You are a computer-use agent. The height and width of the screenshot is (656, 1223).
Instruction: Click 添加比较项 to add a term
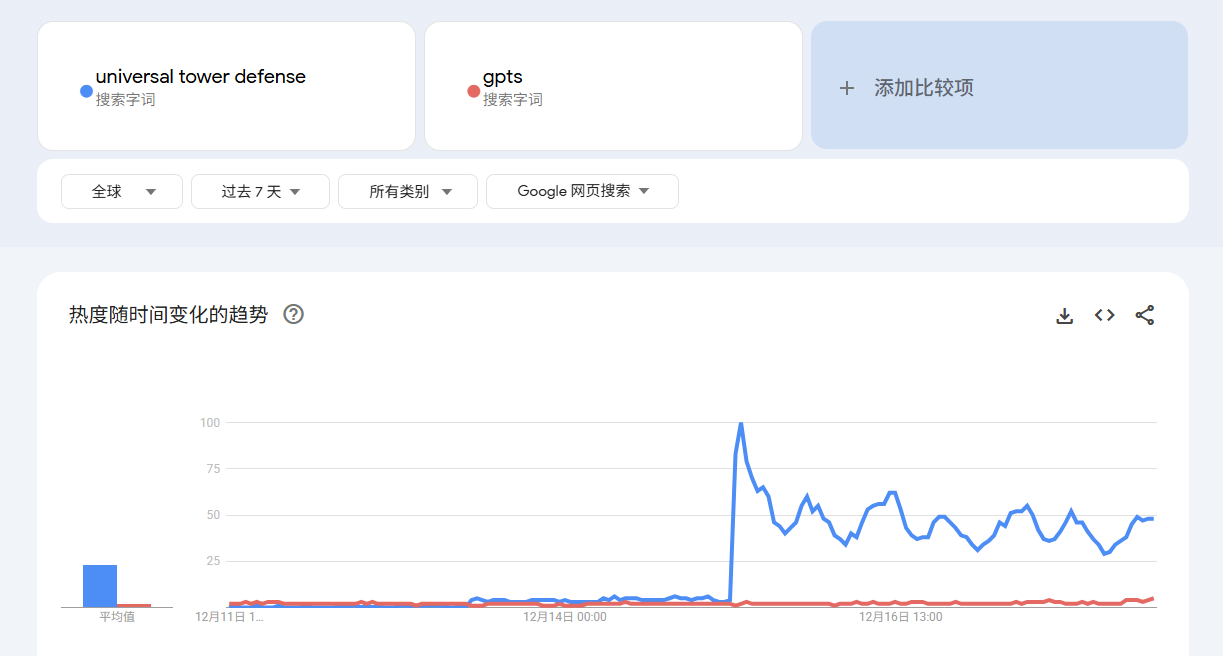tap(923, 88)
